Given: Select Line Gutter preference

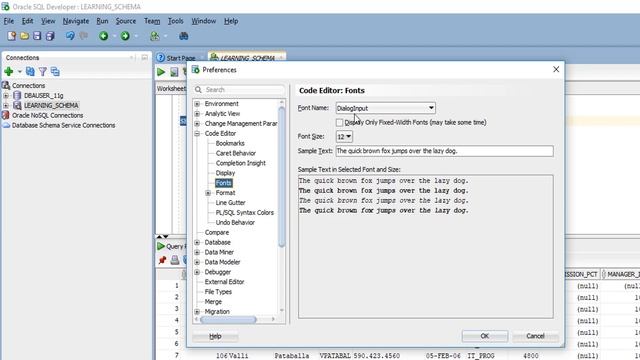Looking at the screenshot, I should pyautogui.click(x=231, y=202).
